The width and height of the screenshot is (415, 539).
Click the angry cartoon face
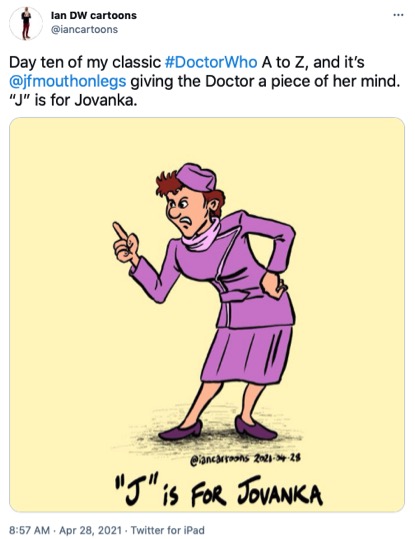click(x=186, y=212)
